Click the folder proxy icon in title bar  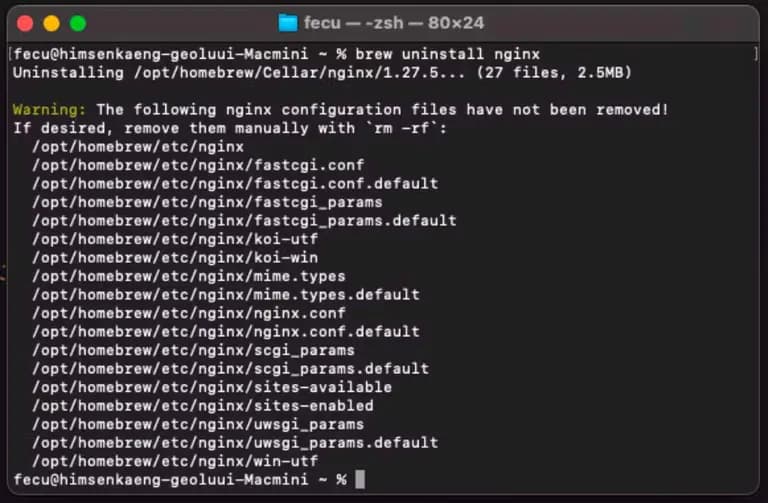(x=288, y=22)
